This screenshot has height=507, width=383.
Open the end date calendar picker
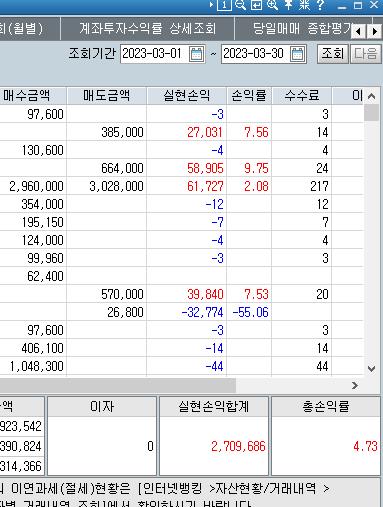pos(297,54)
